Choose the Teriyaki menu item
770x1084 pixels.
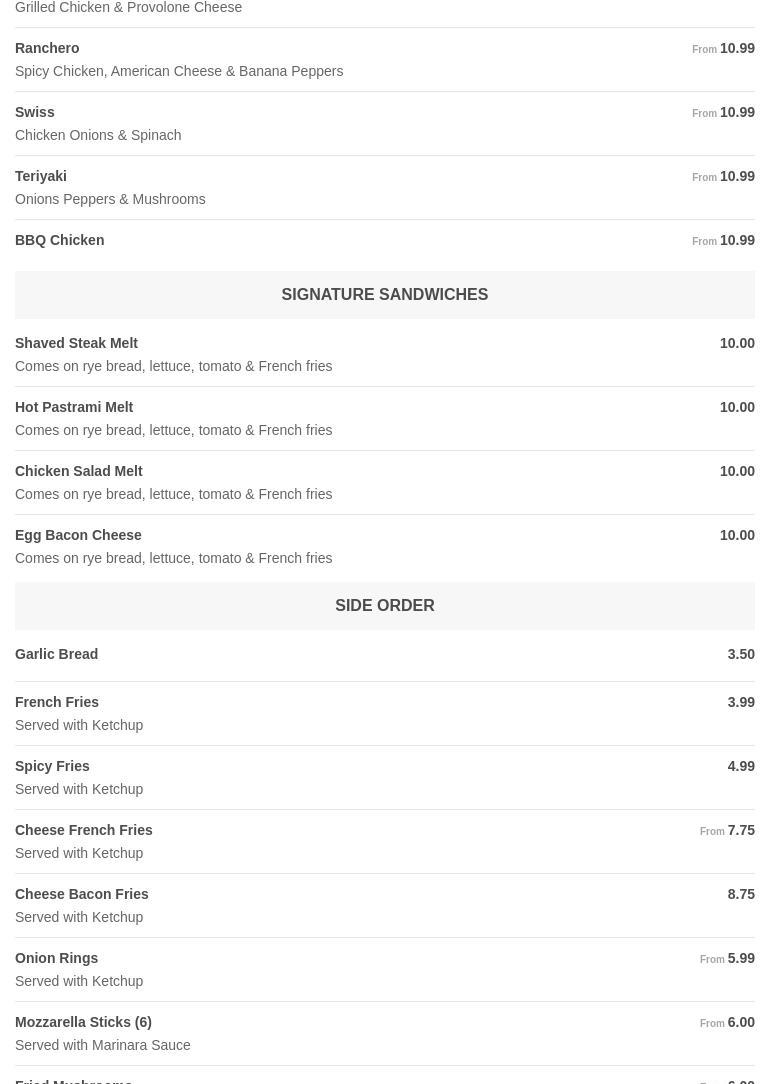(41, 176)
